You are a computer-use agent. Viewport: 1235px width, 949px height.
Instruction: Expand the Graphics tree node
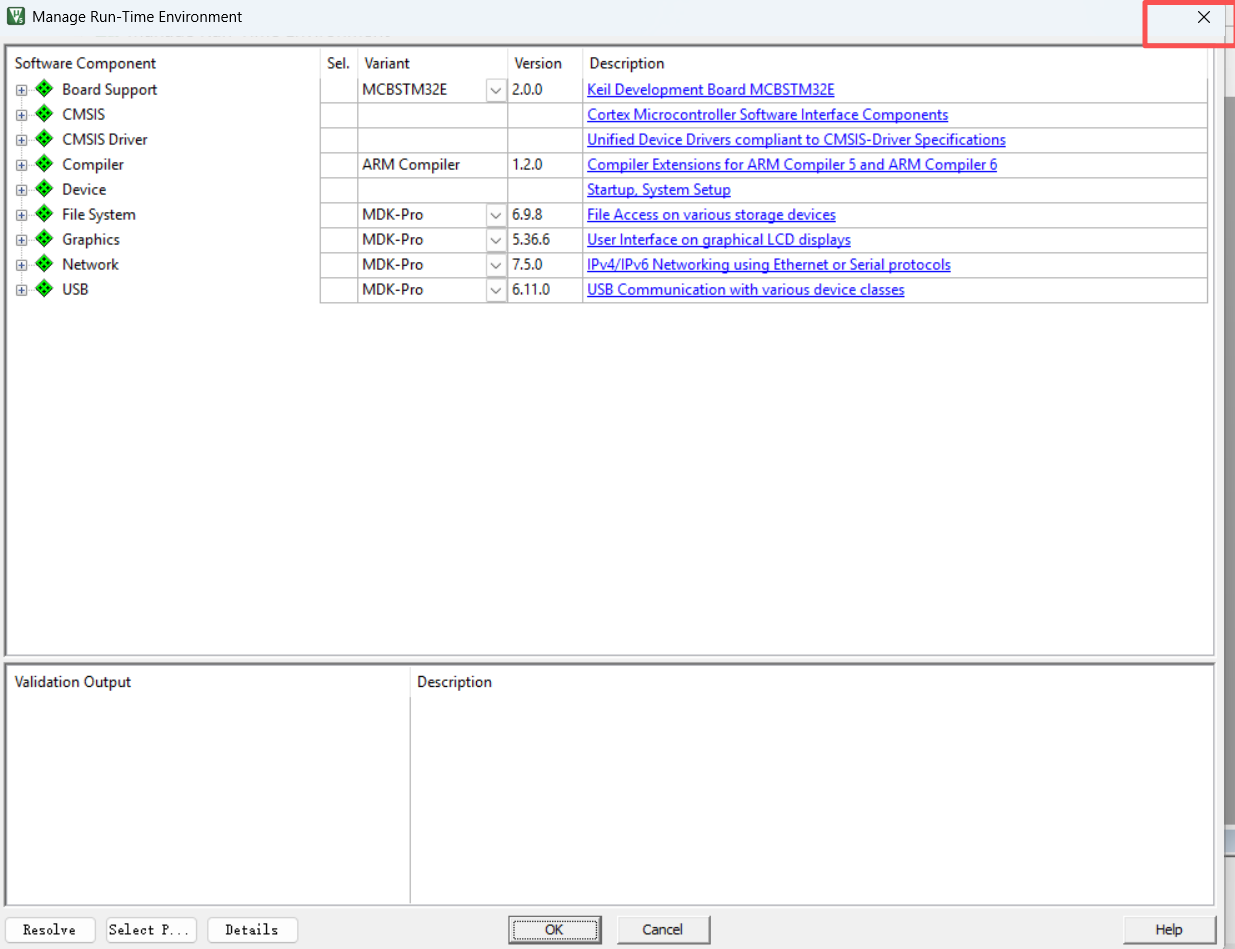(x=21, y=240)
